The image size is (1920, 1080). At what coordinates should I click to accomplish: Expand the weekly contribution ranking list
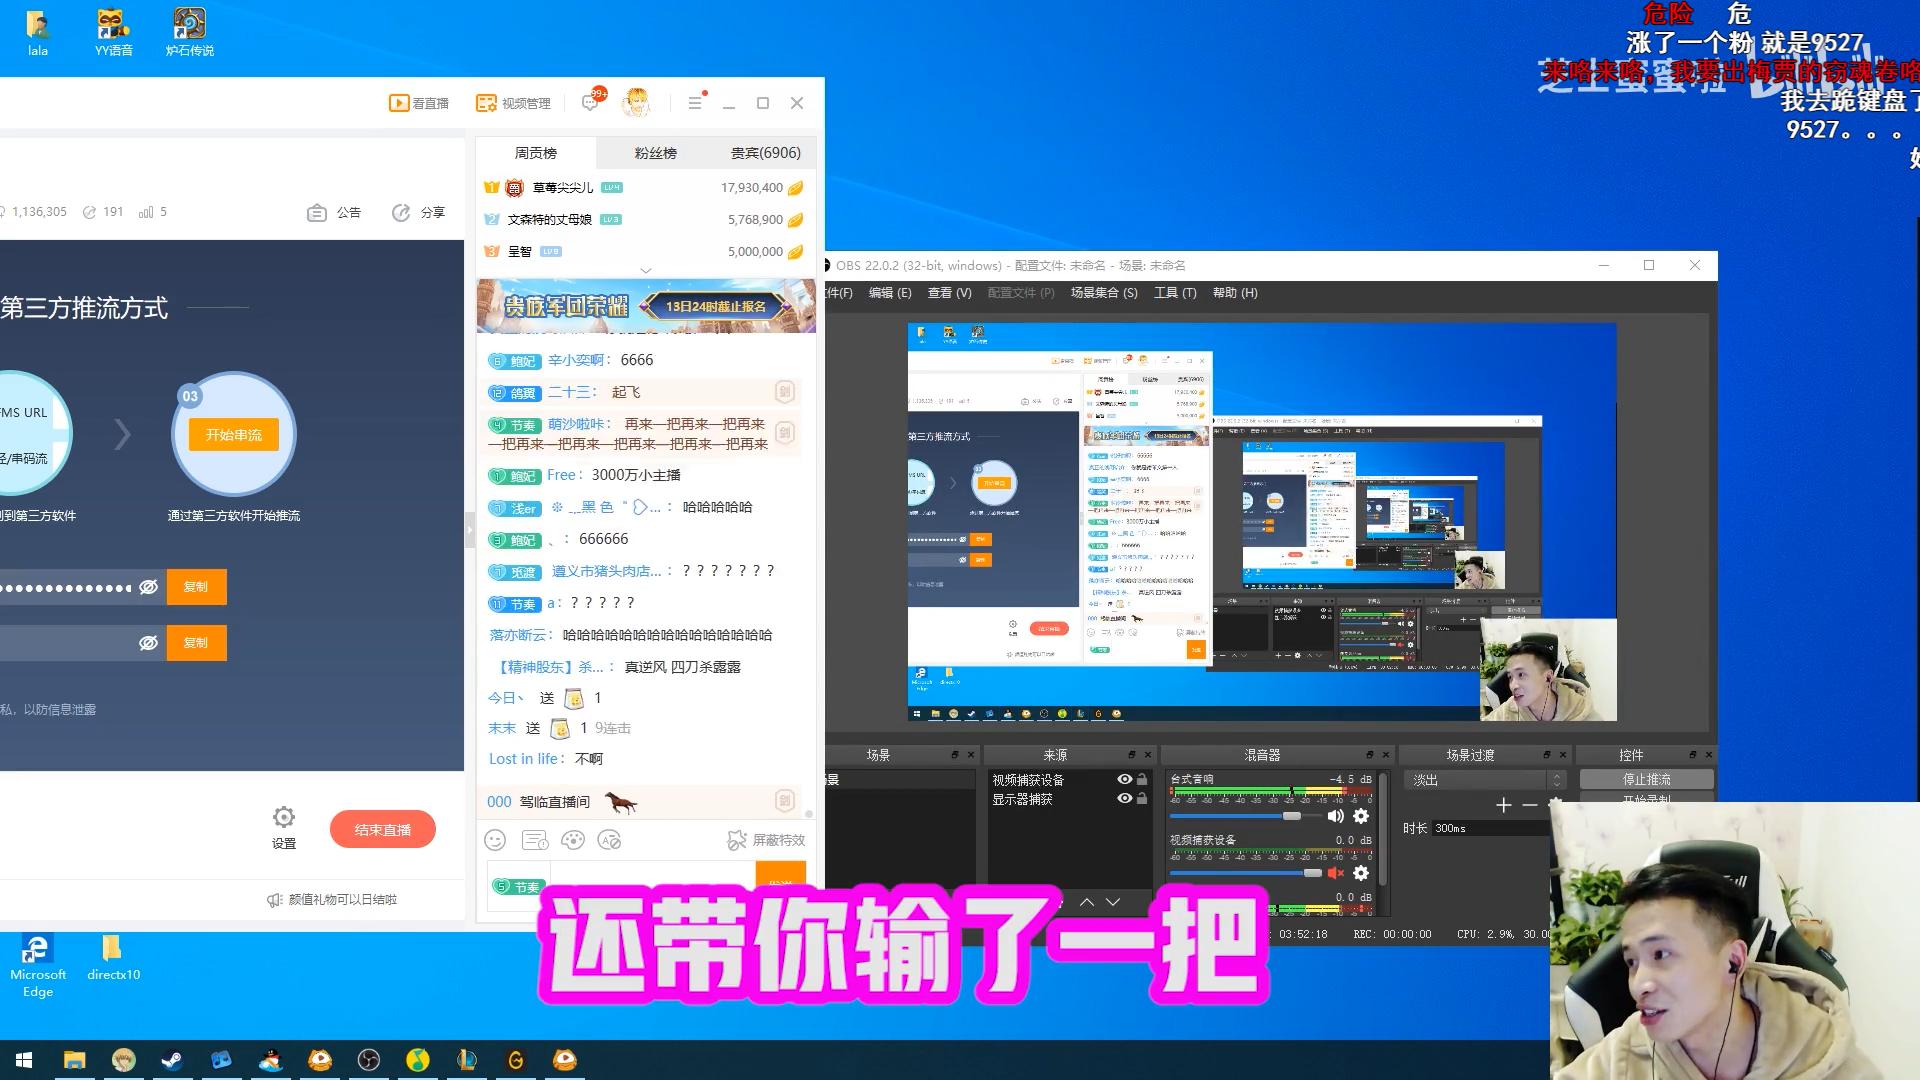click(x=645, y=270)
